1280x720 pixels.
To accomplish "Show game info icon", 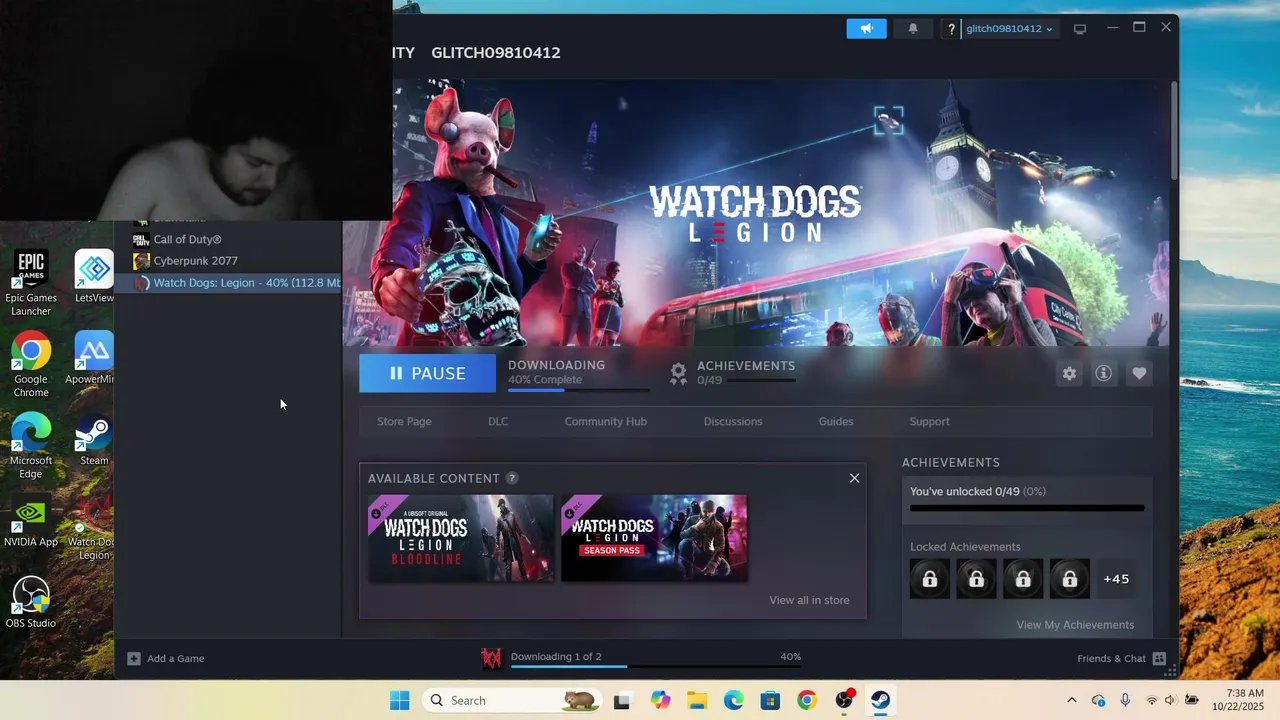I will tap(1103, 373).
